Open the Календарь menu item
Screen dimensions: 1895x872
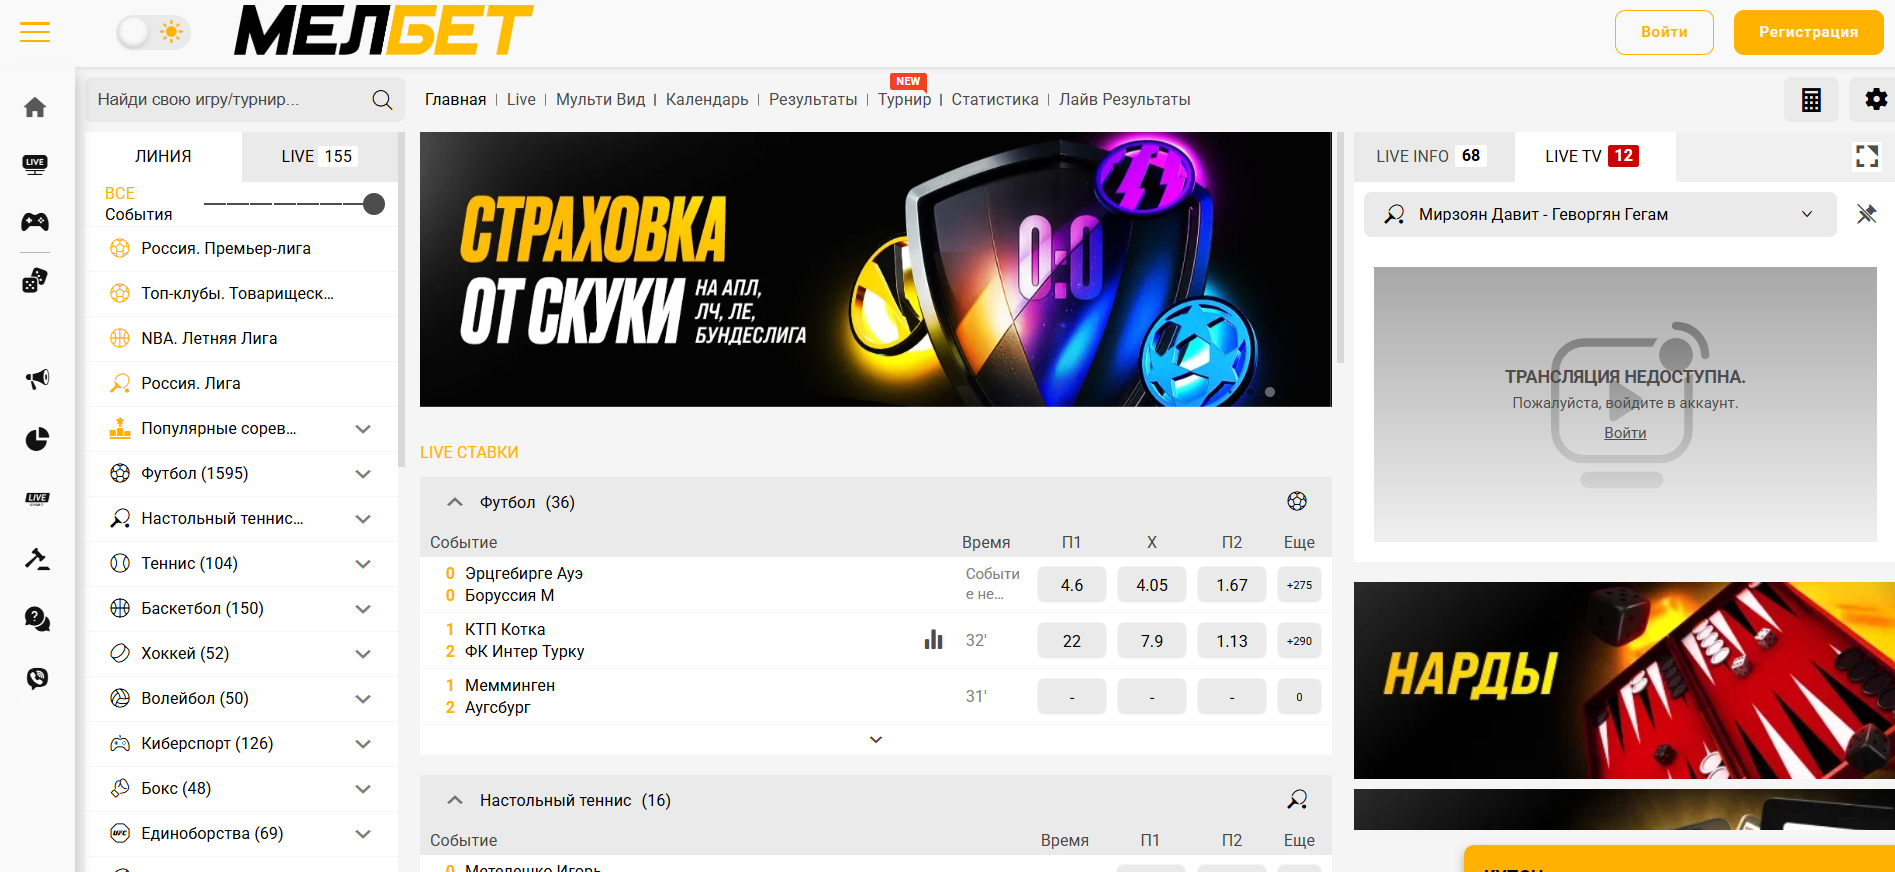click(707, 99)
